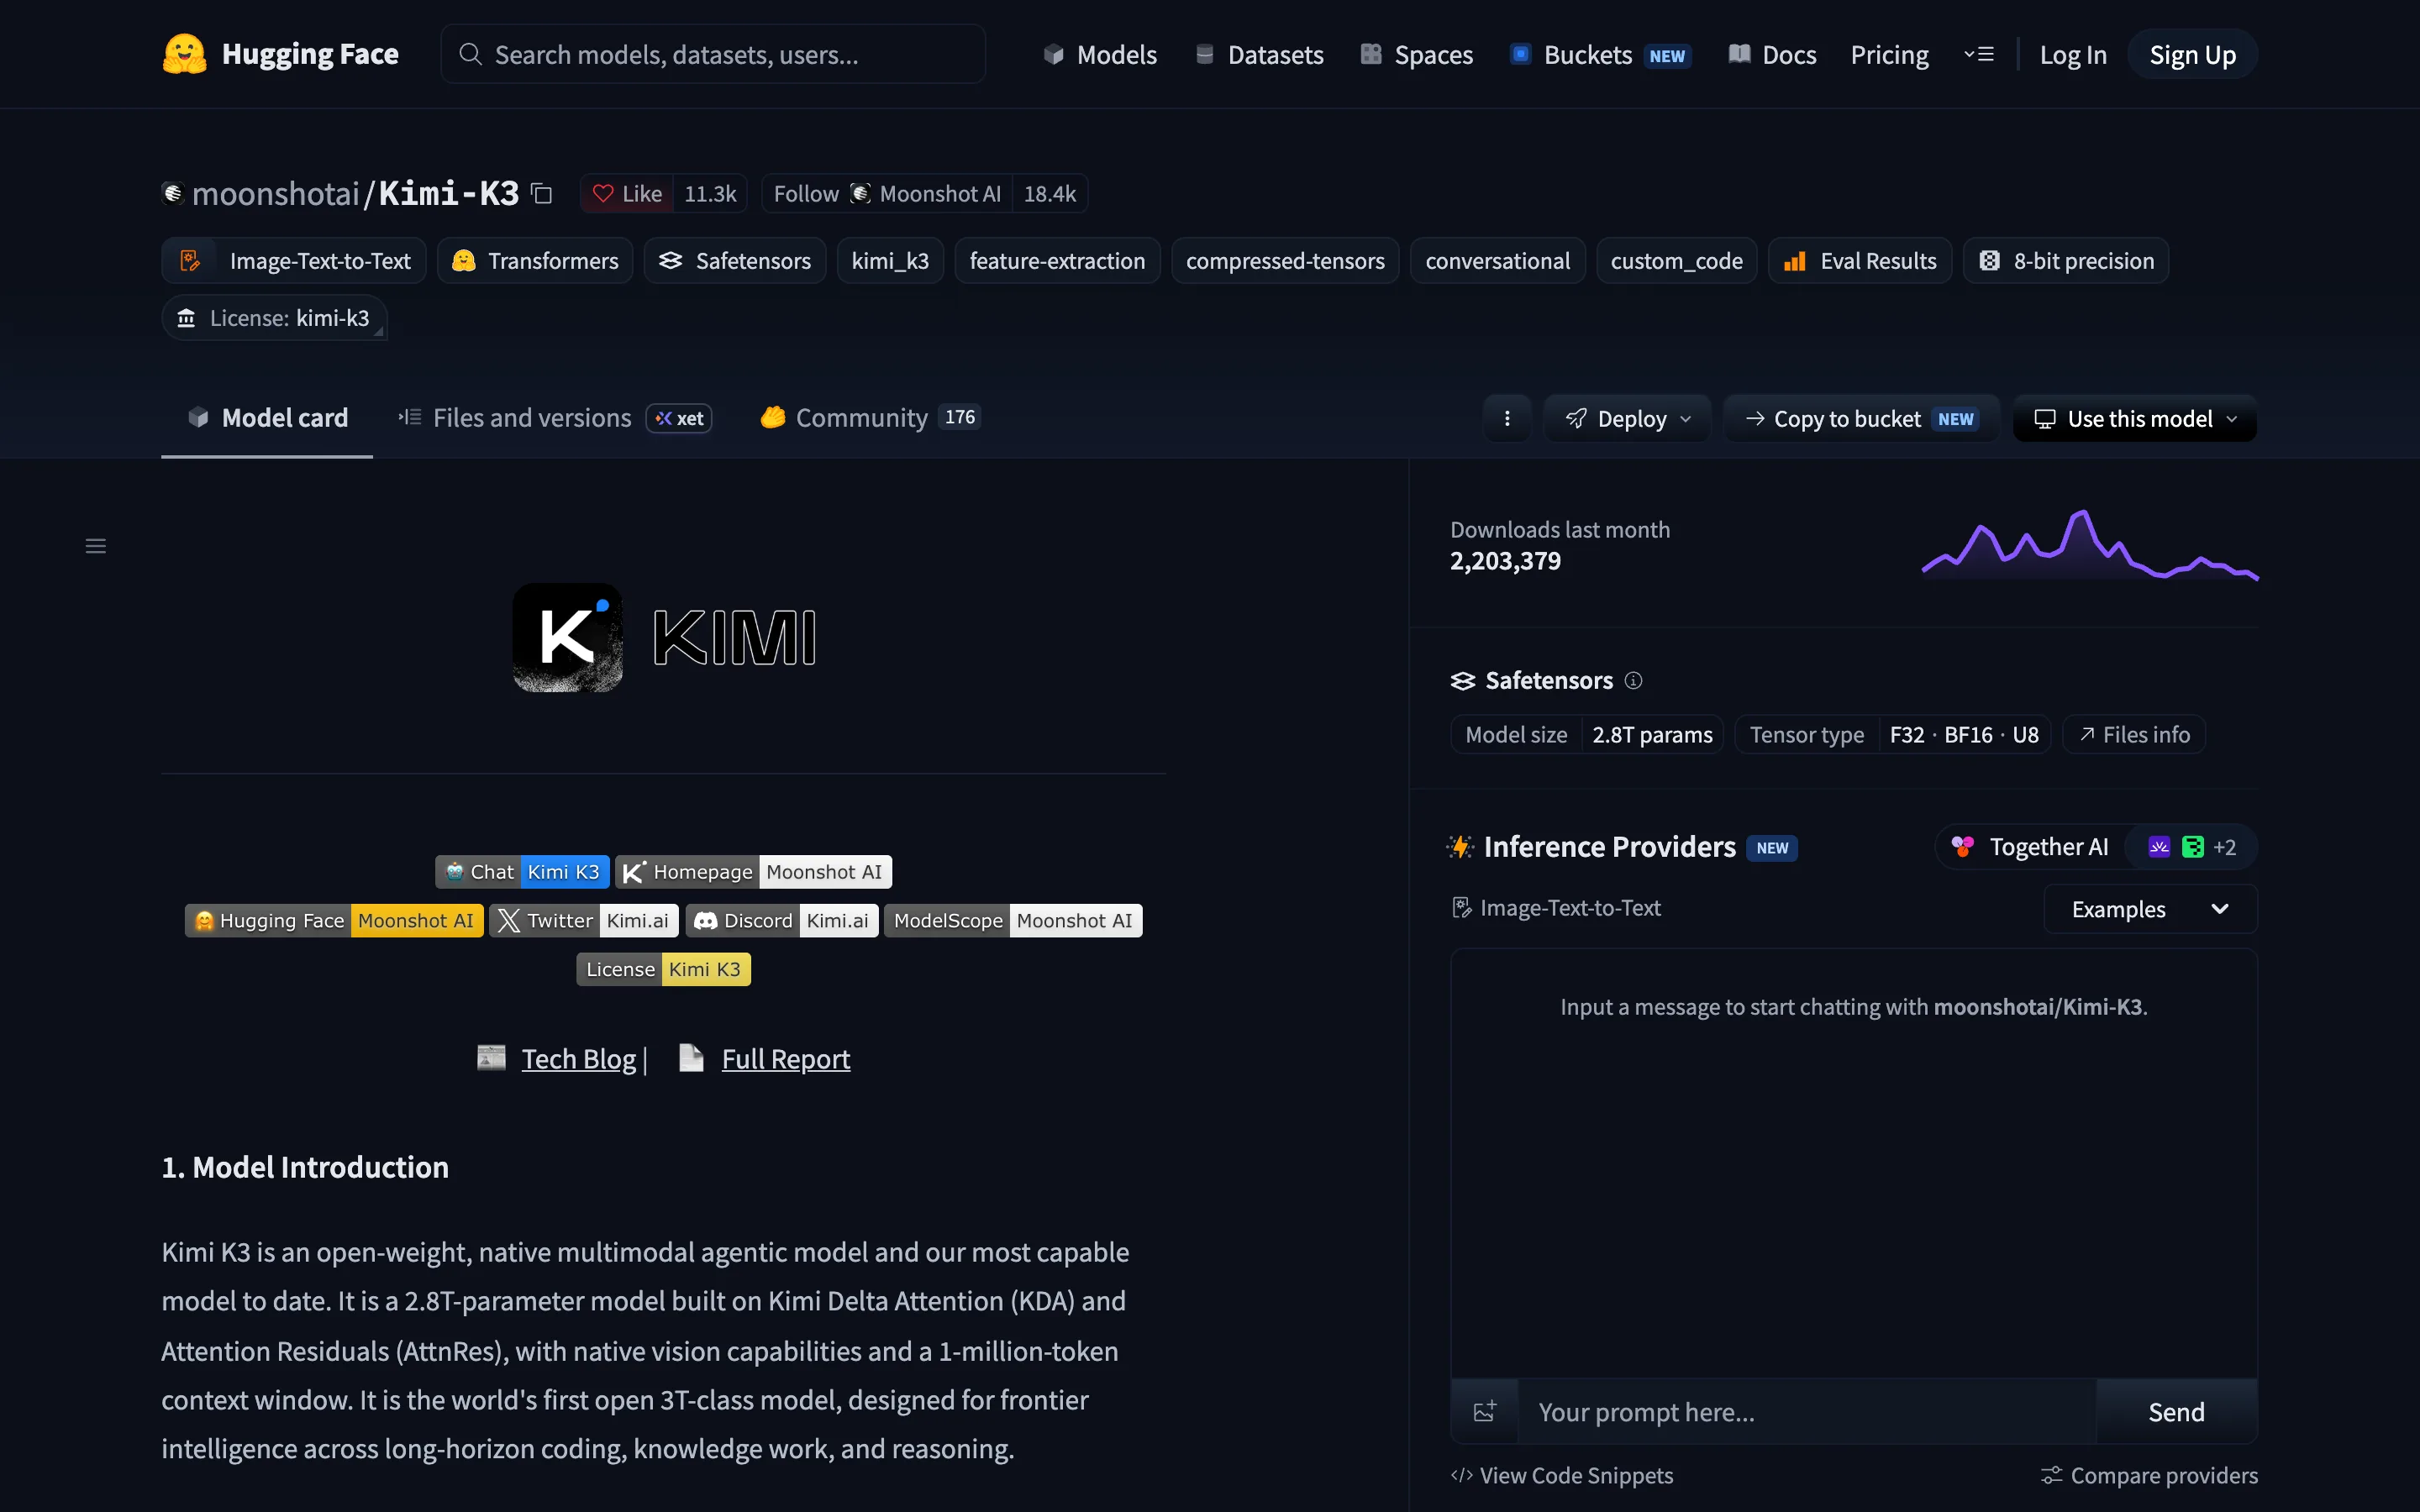
Task: Open the Pricing page
Action: pos(1889,54)
